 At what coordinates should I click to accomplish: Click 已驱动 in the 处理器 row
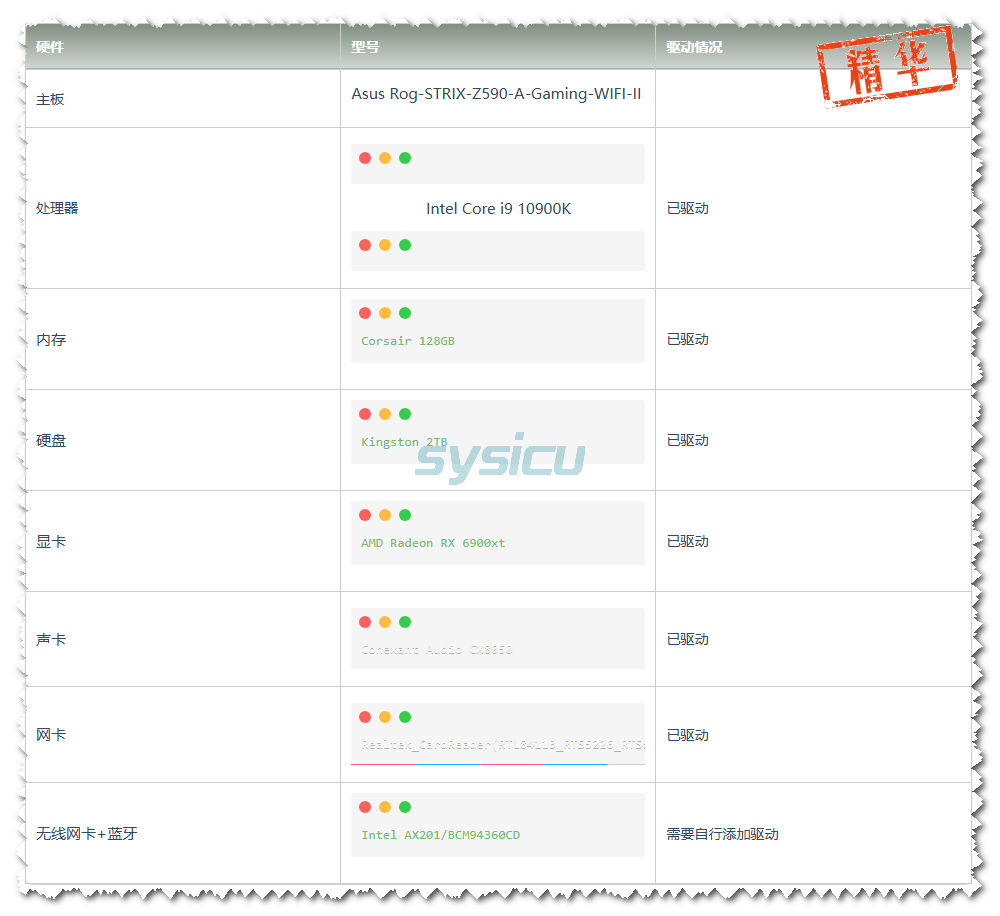[688, 209]
